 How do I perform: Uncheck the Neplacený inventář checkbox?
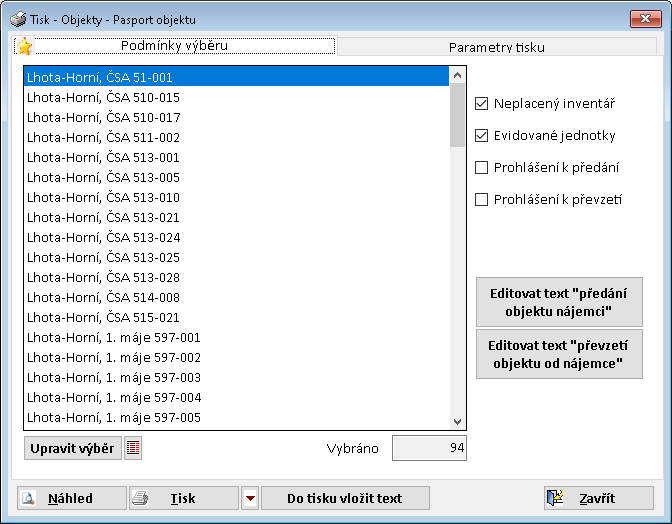pyautogui.click(x=482, y=103)
